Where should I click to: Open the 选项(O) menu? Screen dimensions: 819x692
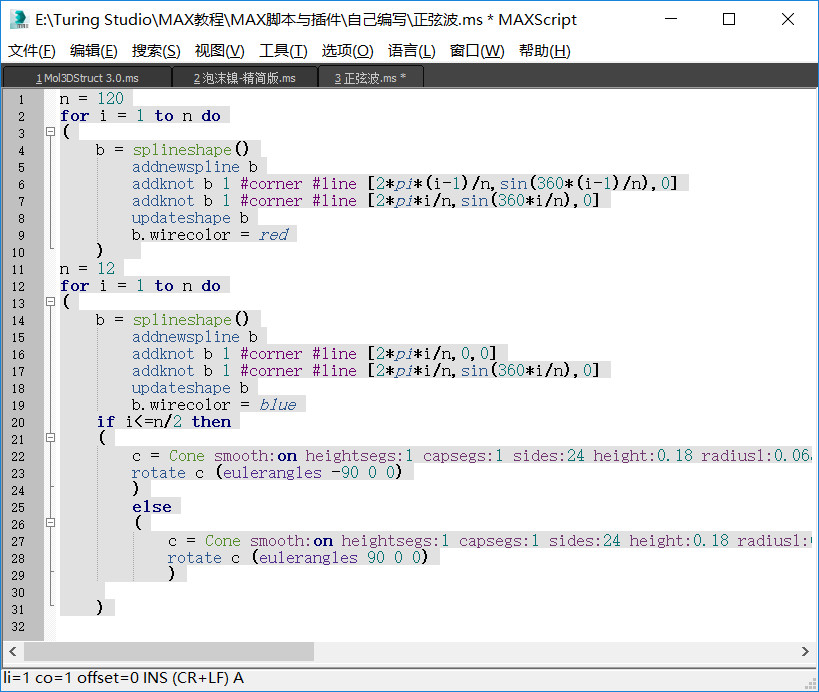(x=347, y=51)
